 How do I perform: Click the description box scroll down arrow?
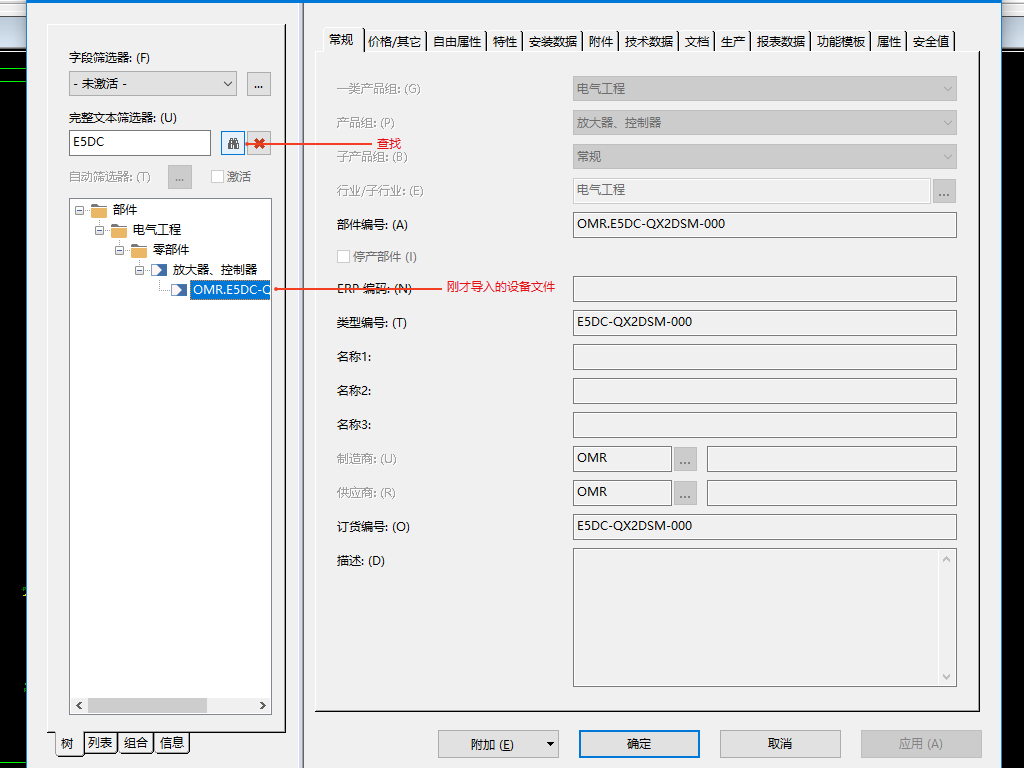[x=946, y=677]
